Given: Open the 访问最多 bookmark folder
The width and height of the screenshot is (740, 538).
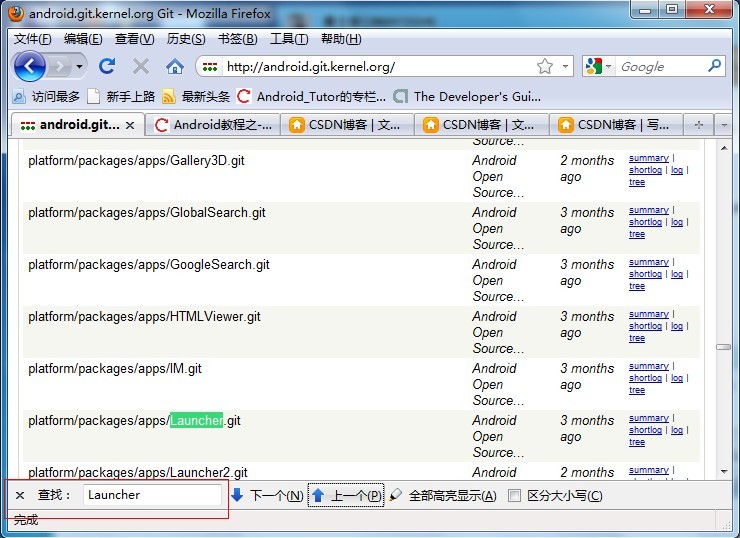Looking at the screenshot, I should [46, 97].
